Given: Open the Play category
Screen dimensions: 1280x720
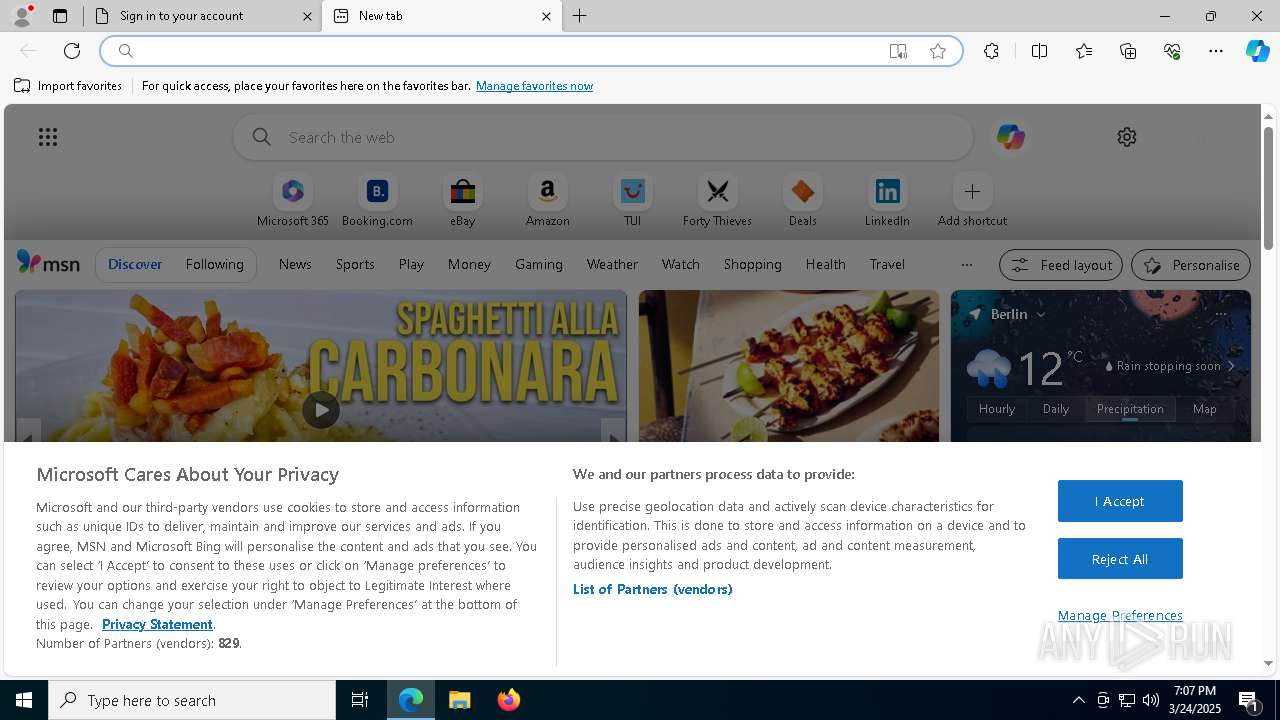Looking at the screenshot, I should (411, 264).
